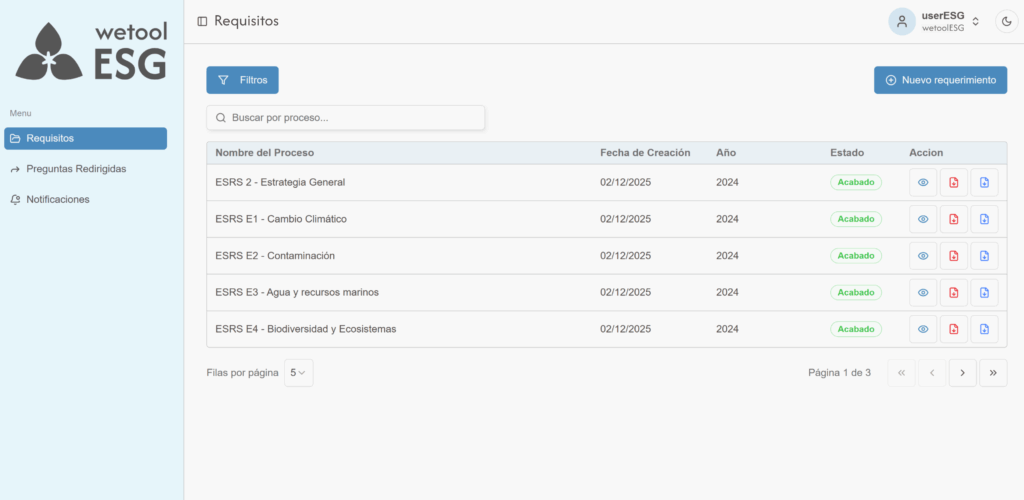Click the Acabado status badge for ESRS E2

click(856, 256)
